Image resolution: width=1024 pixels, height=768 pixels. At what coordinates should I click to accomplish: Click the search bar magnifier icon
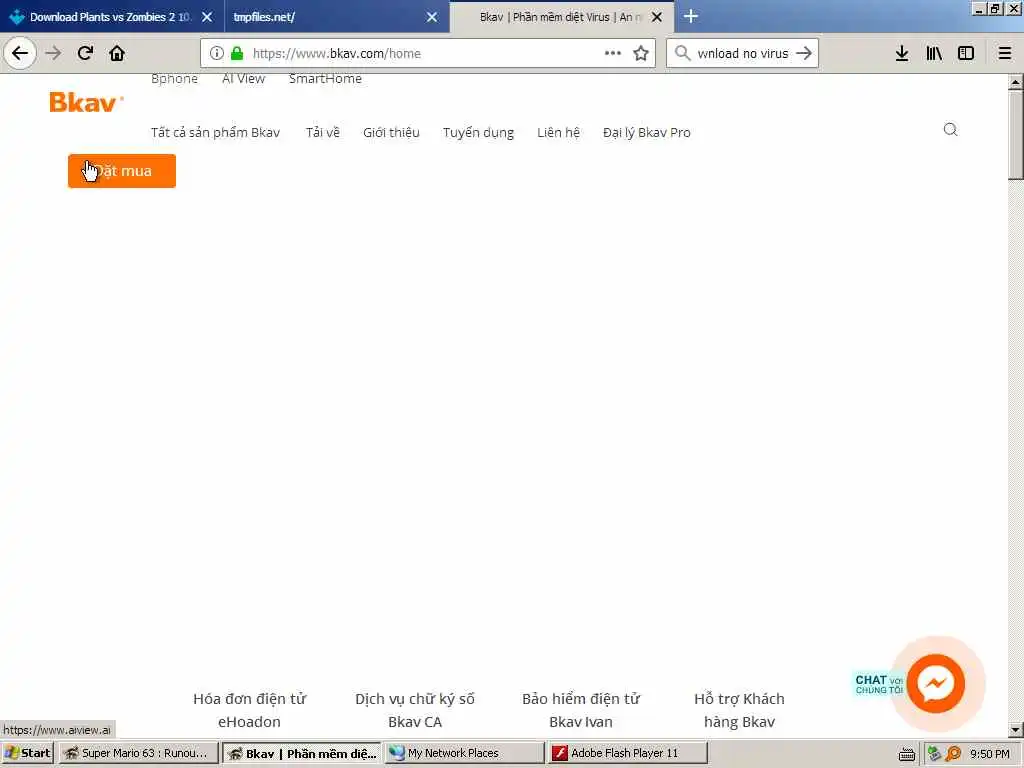click(x=682, y=53)
